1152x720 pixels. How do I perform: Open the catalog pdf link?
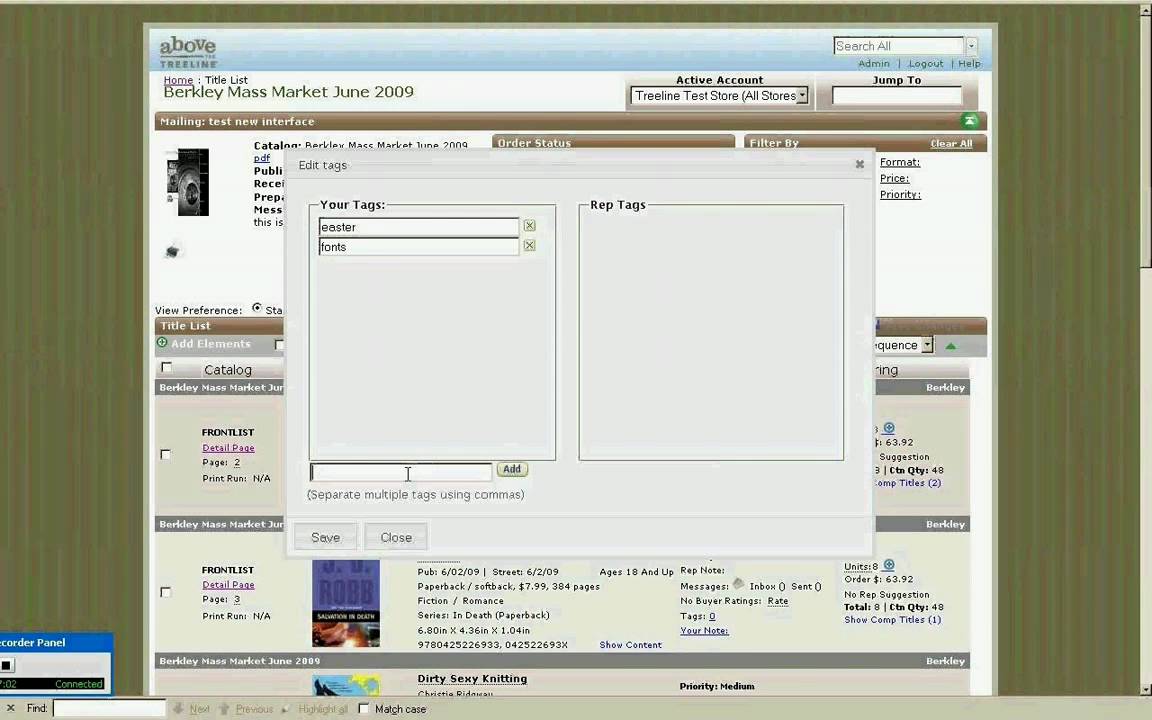262,158
